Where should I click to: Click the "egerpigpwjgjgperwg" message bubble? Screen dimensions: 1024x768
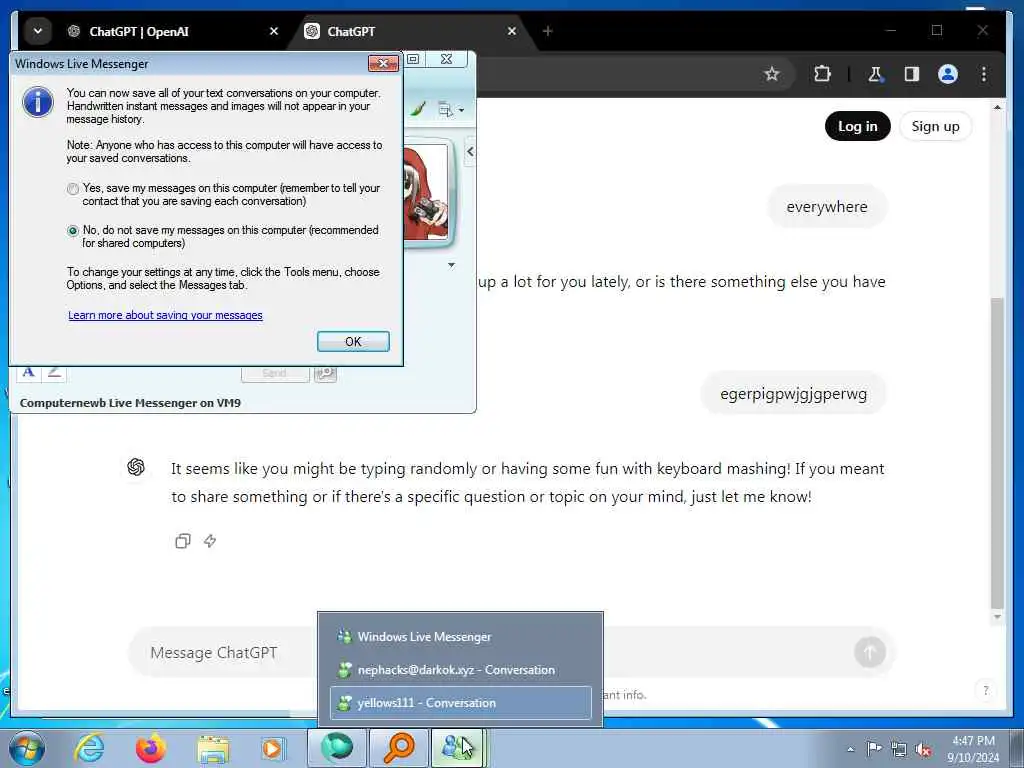tap(793, 394)
